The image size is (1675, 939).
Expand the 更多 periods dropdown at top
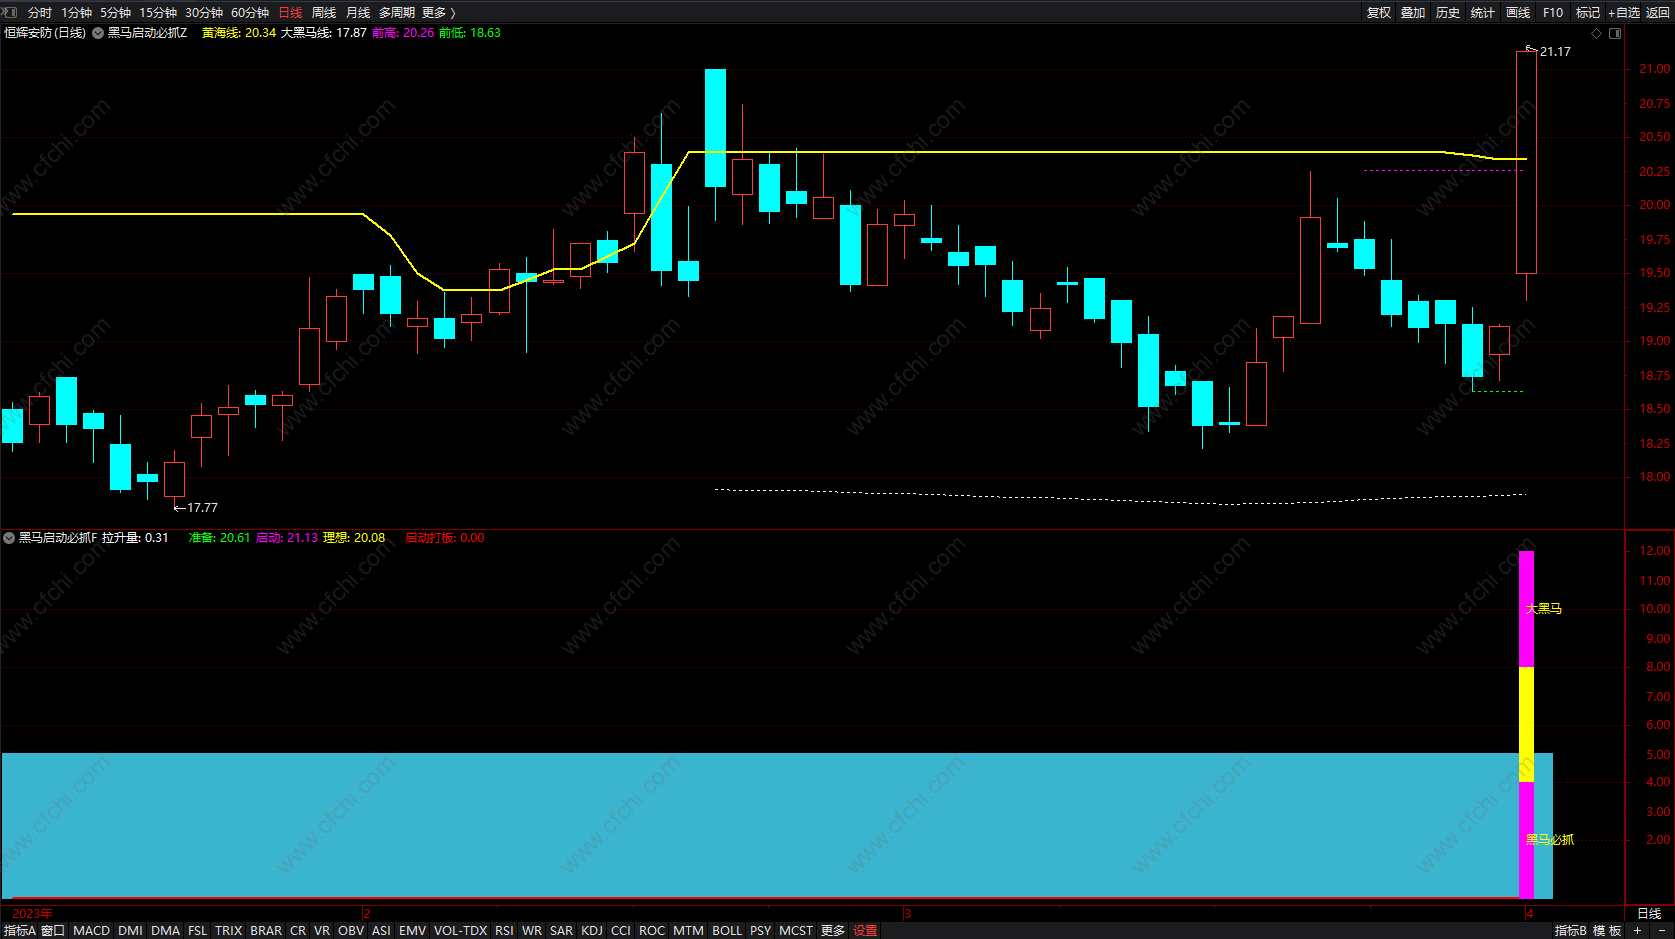click(x=438, y=12)
